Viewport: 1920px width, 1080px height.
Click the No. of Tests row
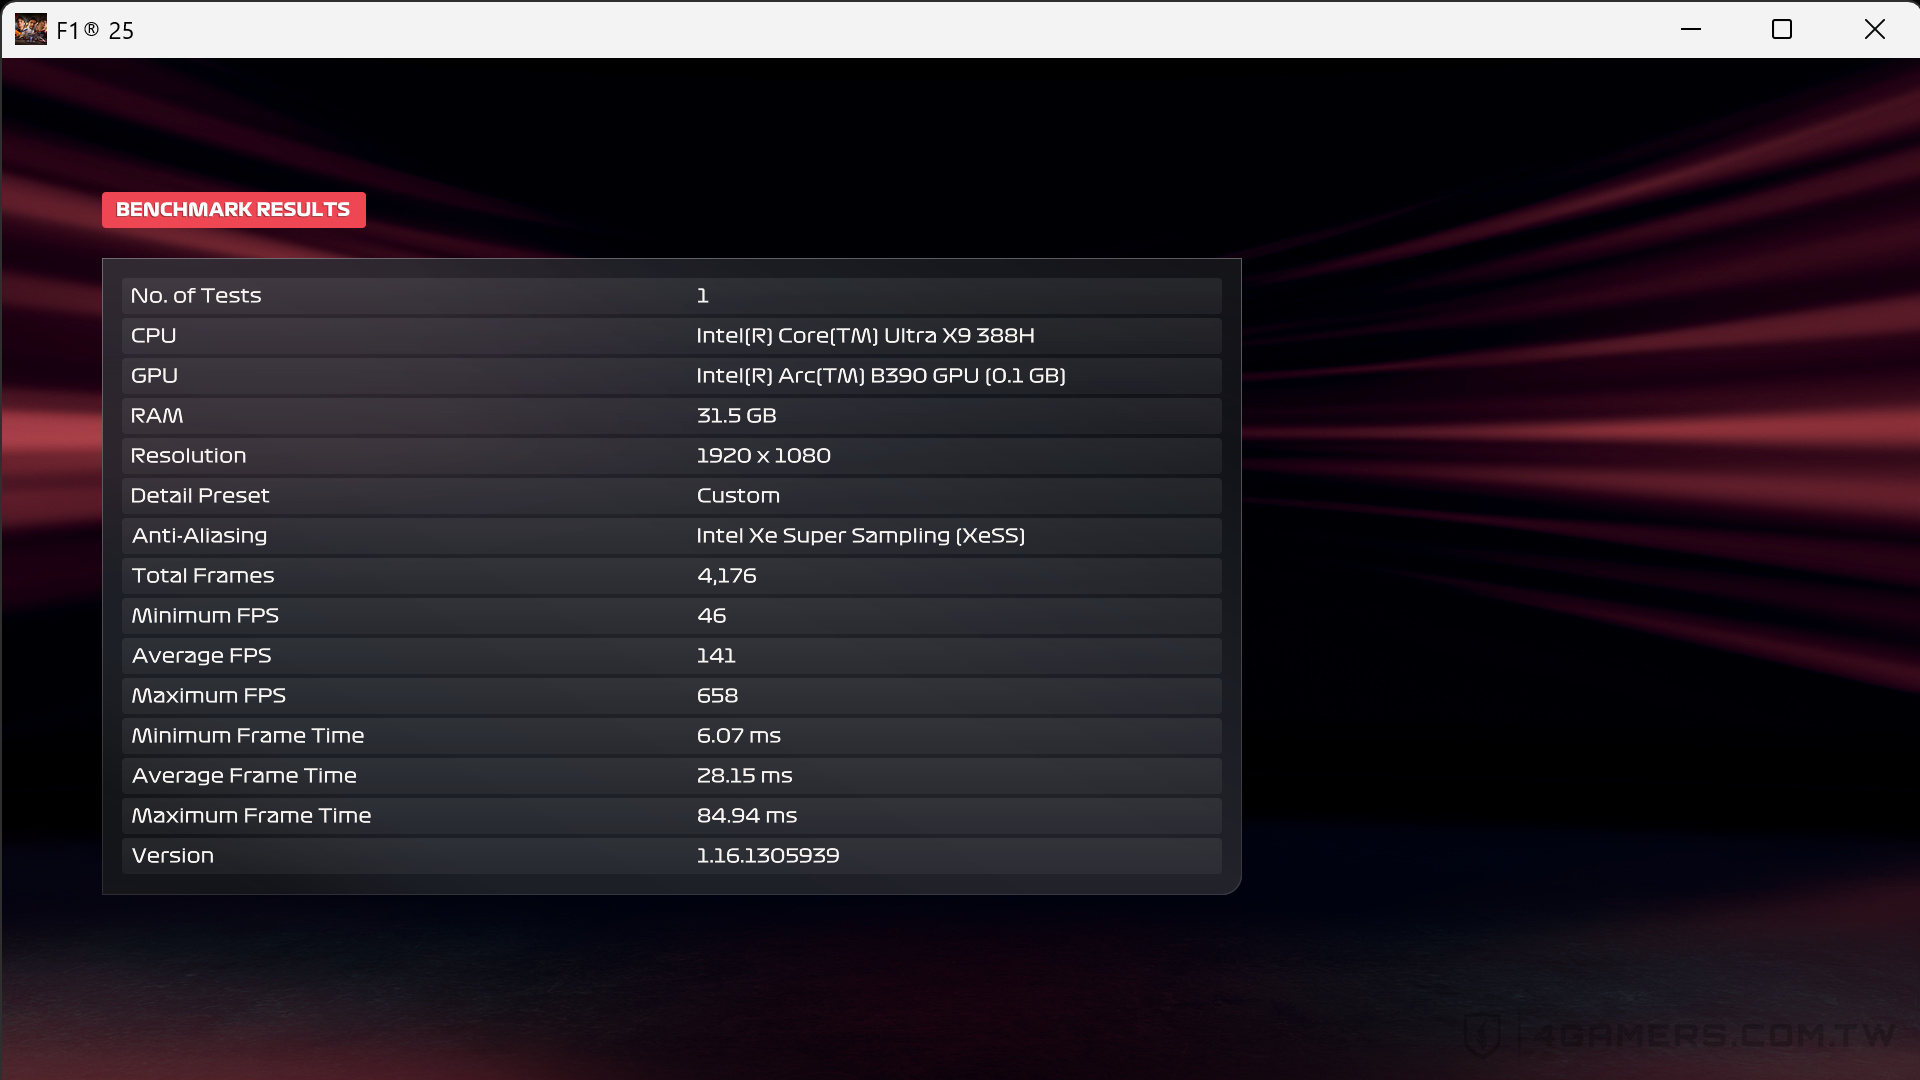670,295
